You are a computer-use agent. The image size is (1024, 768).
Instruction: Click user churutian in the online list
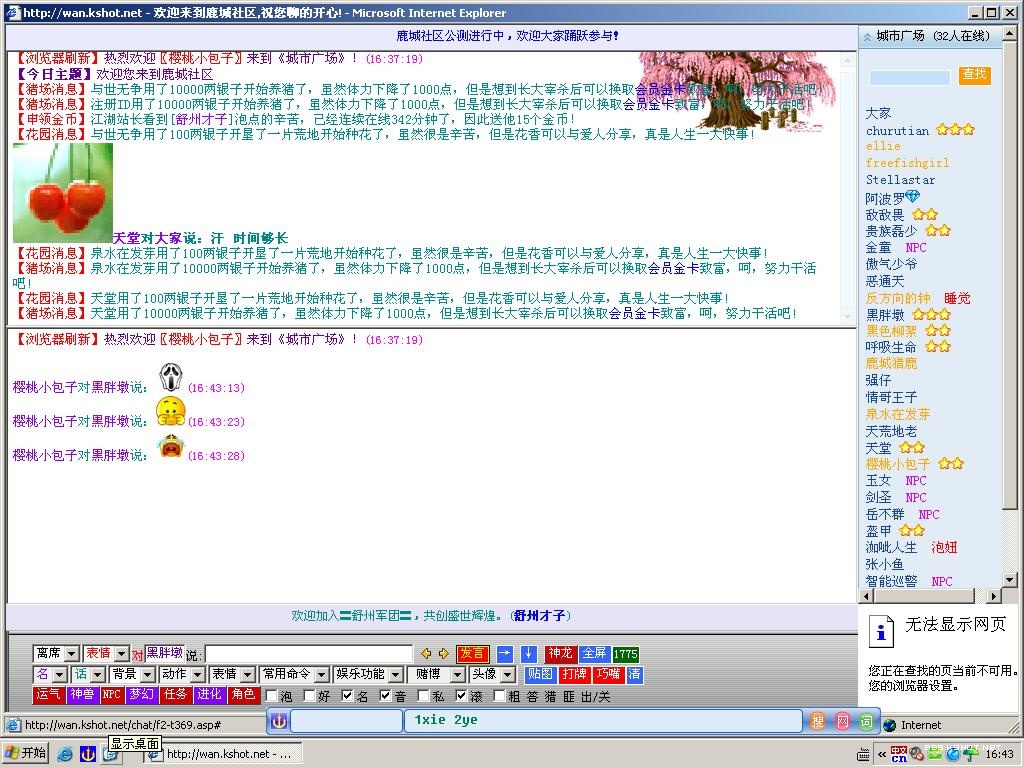(x=897, y=130)
